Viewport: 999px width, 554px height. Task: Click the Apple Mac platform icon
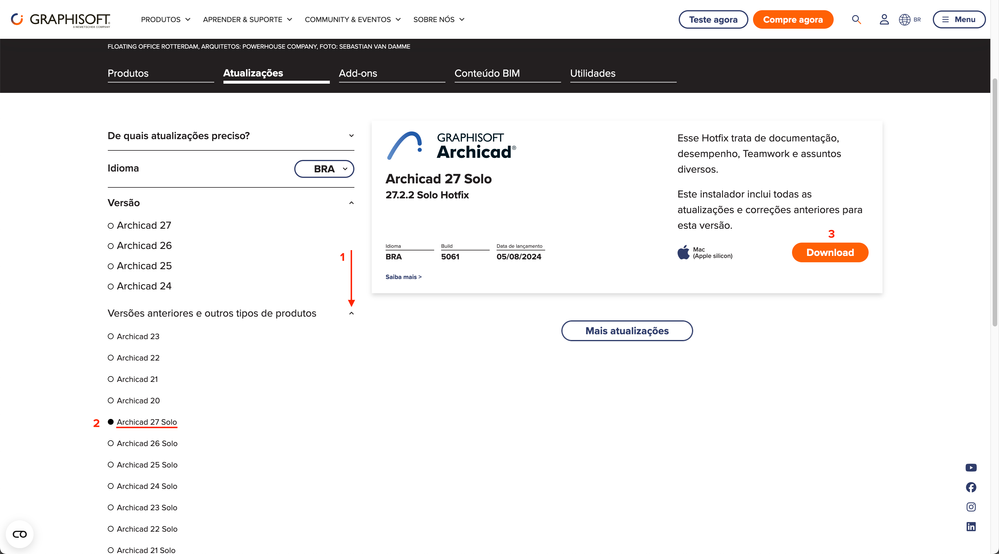pos(683,252)
